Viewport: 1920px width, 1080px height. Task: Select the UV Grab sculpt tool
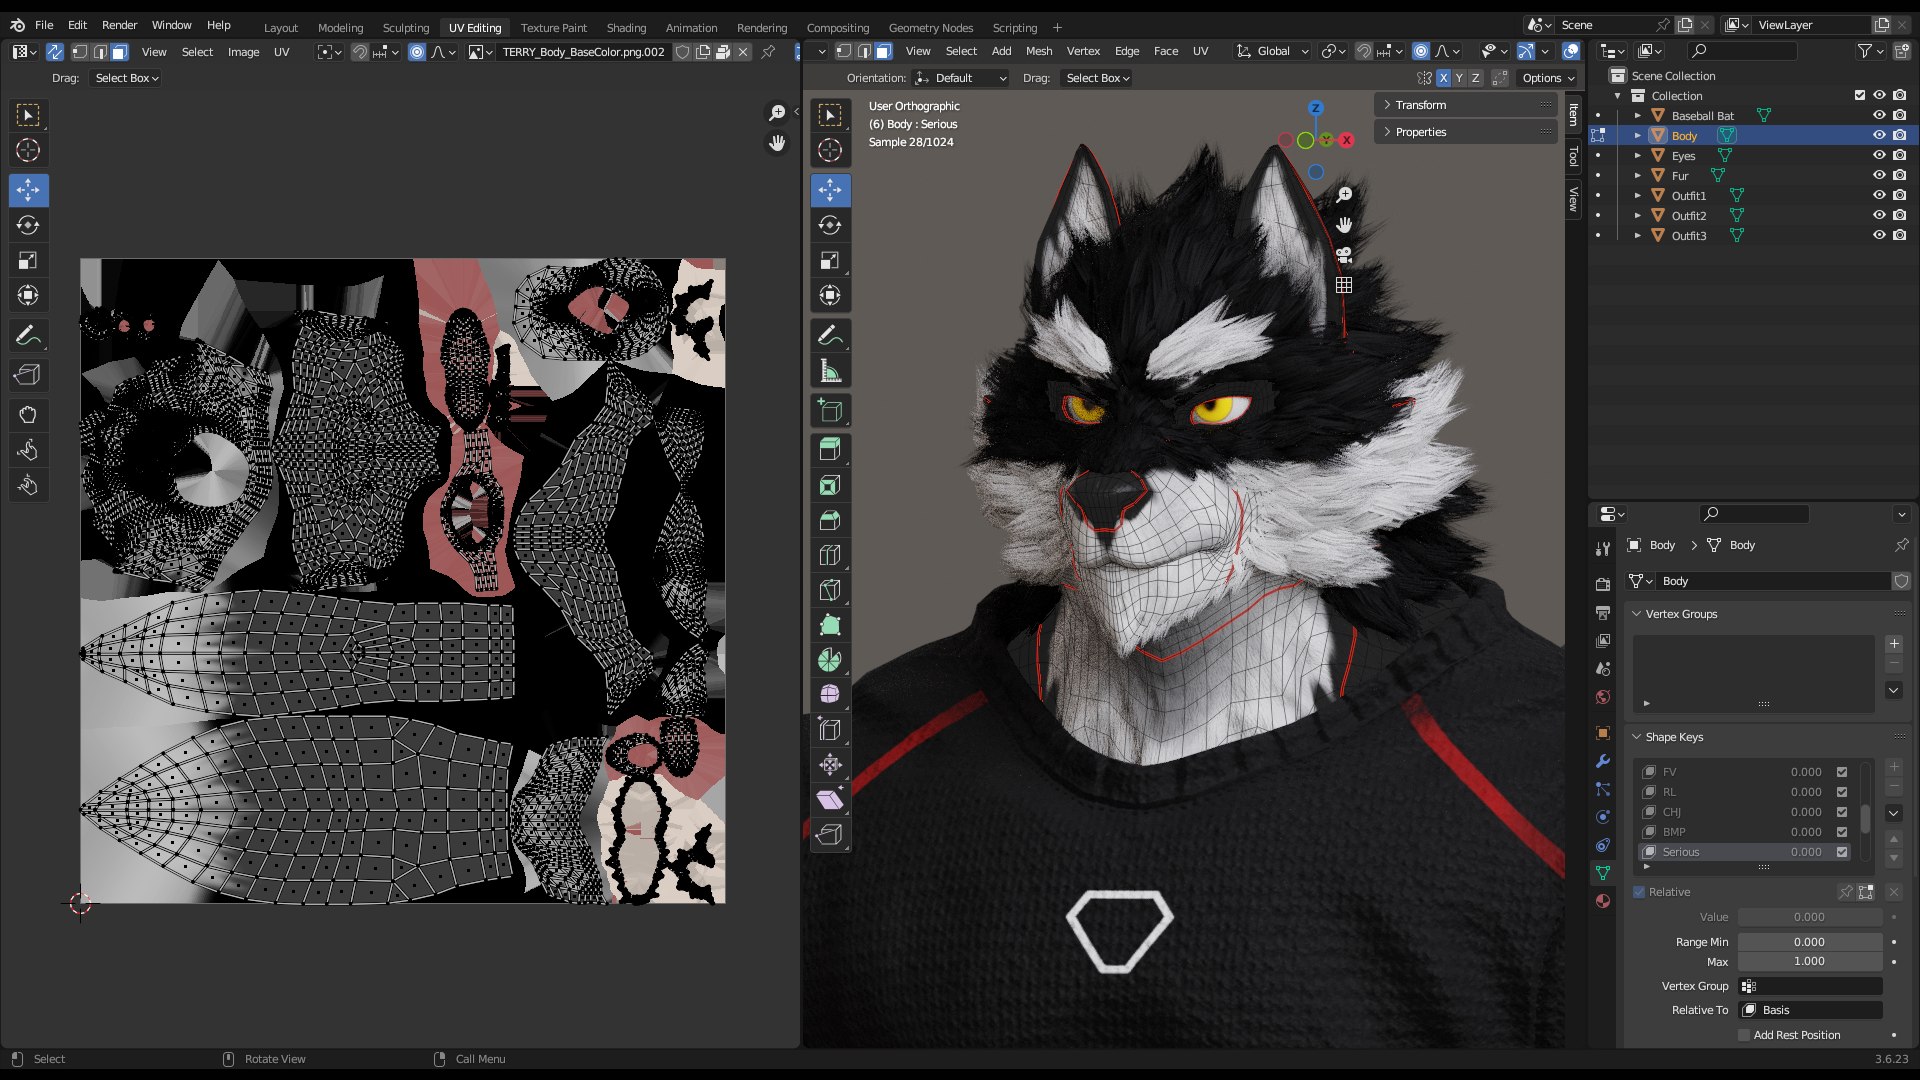click(28, 415)
